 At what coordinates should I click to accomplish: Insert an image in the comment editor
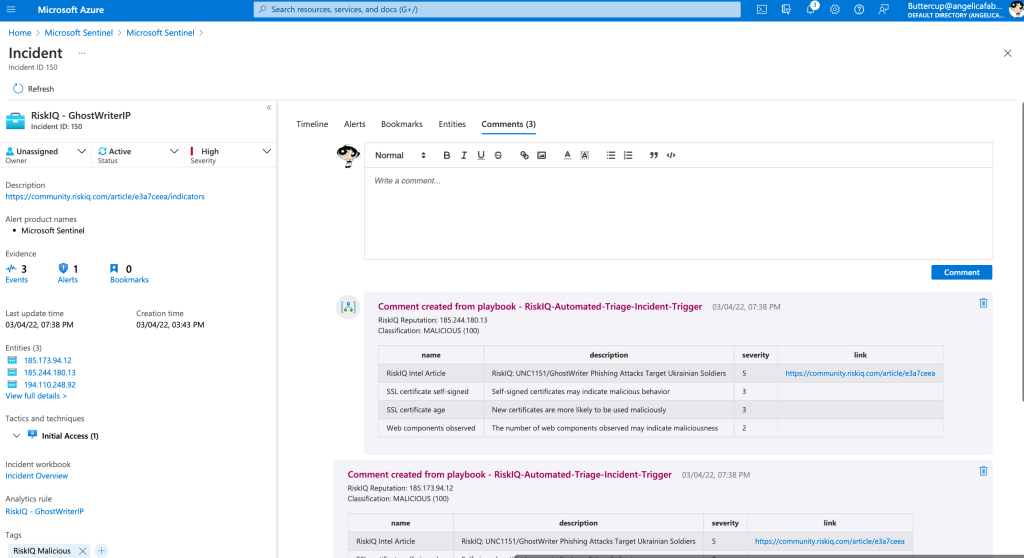[541, 155]
